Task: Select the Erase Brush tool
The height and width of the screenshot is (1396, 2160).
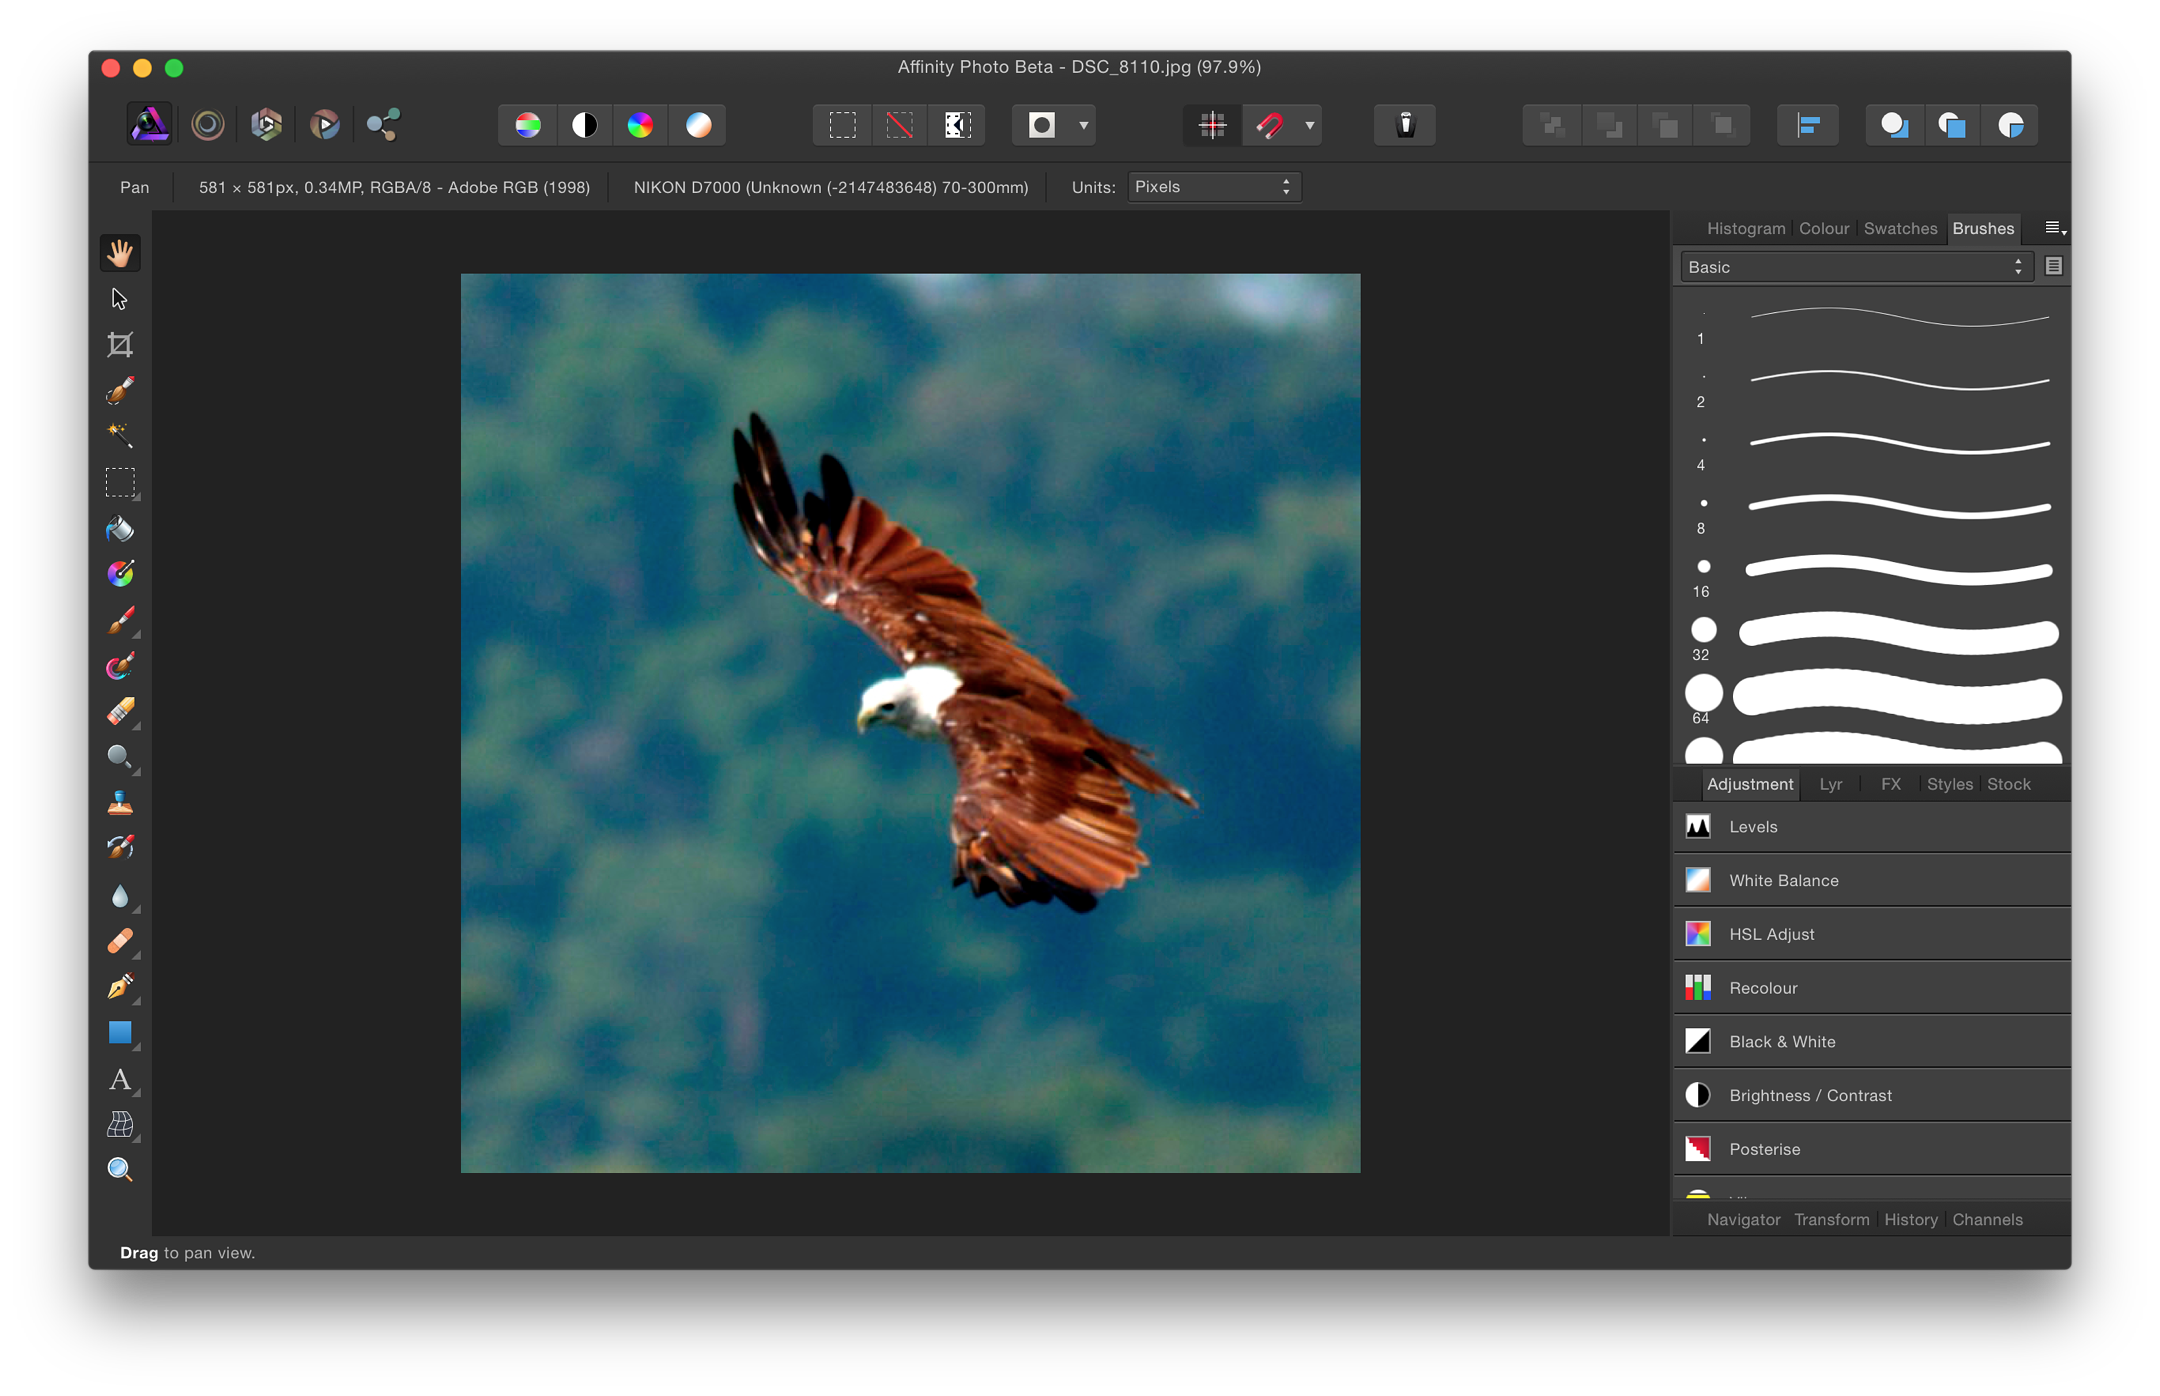Action: click(x=120, y=712)
